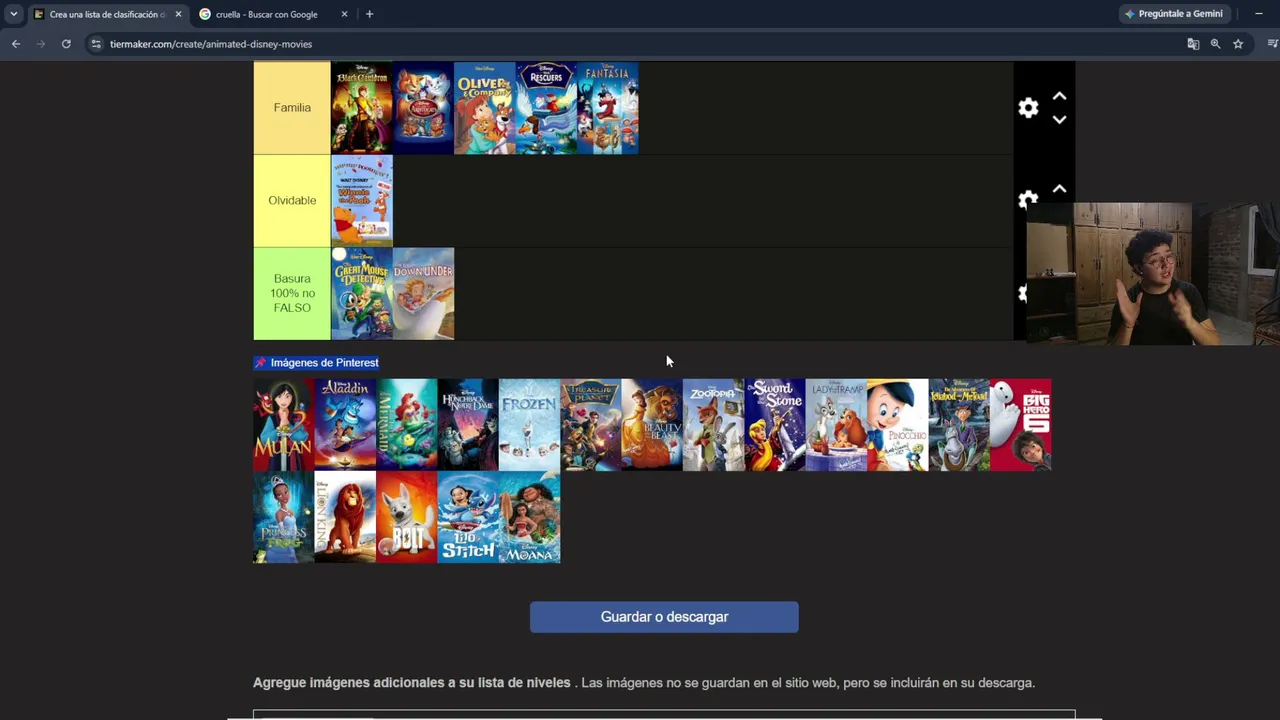Screen dimensions: 1280x720
Task: Click the 'Basura 100% no FALSO' tier label
Action: tap(292, 293)
